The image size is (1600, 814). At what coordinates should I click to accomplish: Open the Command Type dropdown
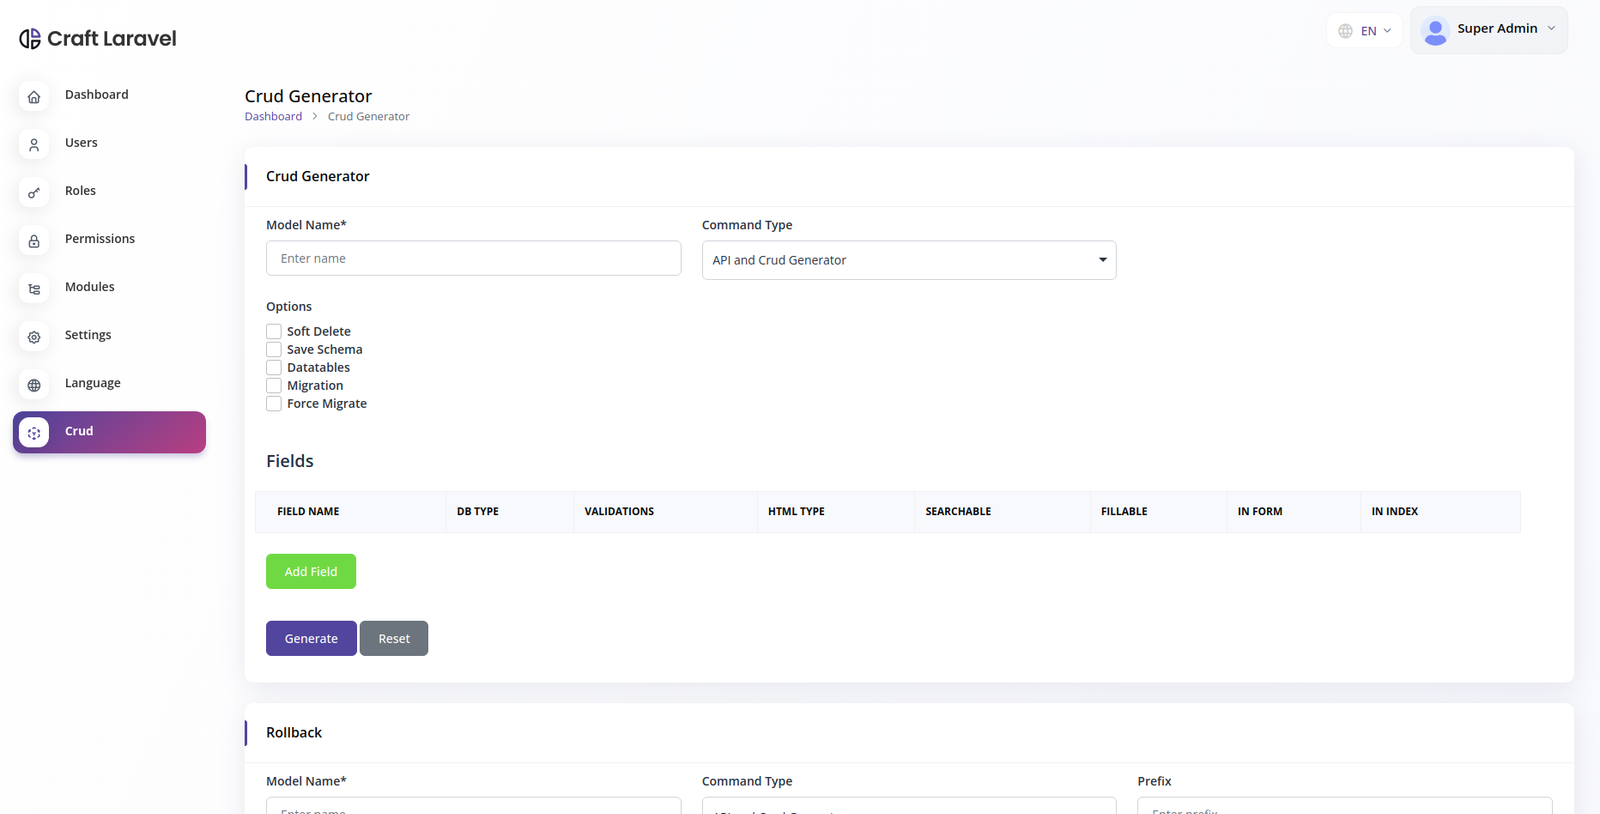point(908,260)
